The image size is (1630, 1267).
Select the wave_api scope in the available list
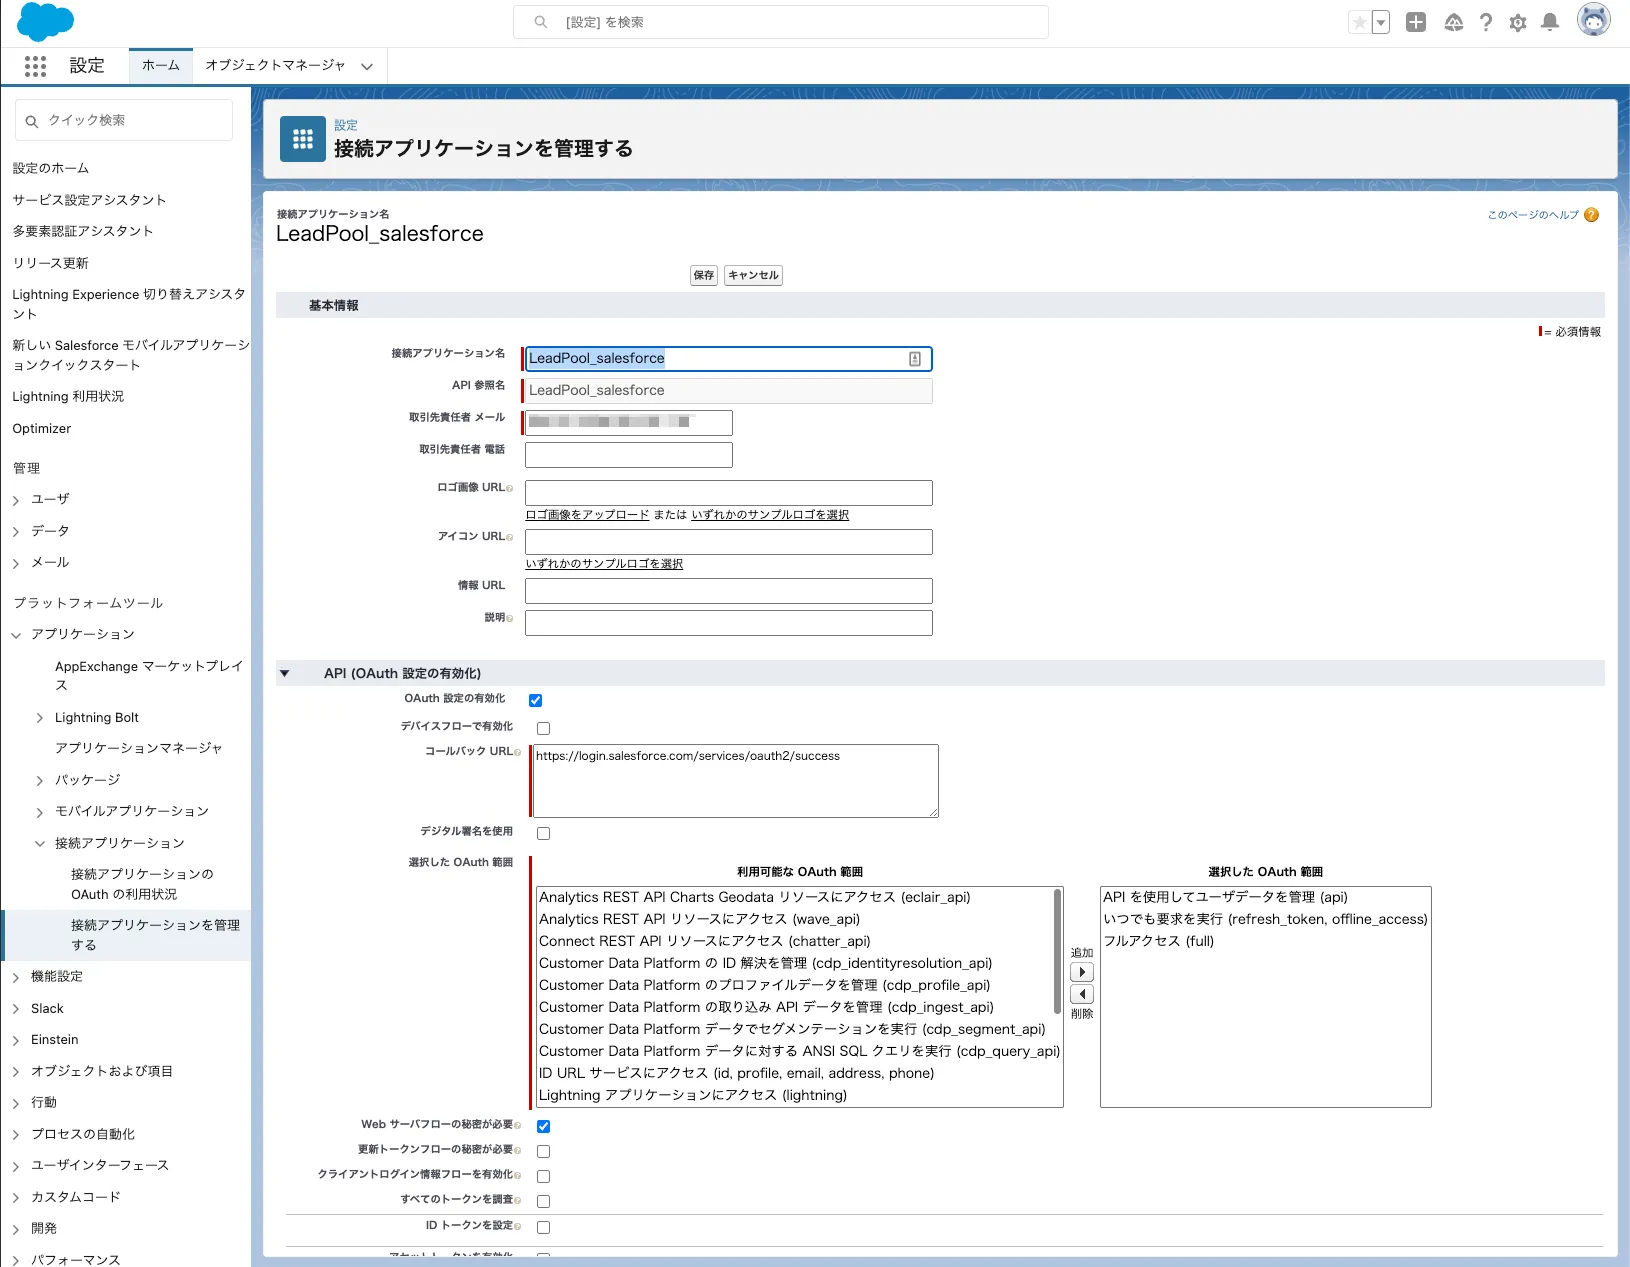700,919
